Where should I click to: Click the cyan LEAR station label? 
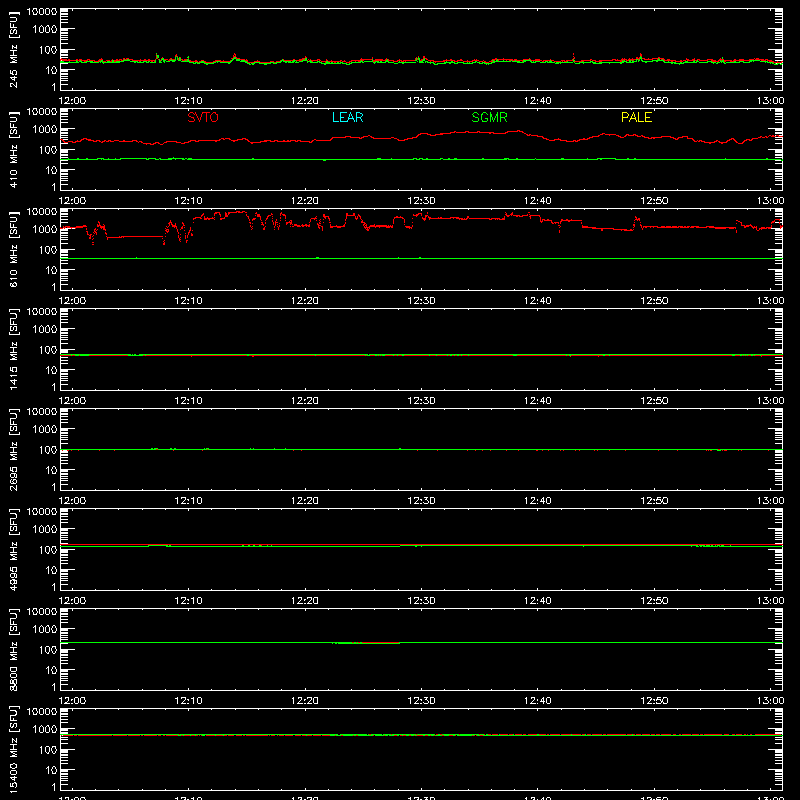tap(347, 117)
